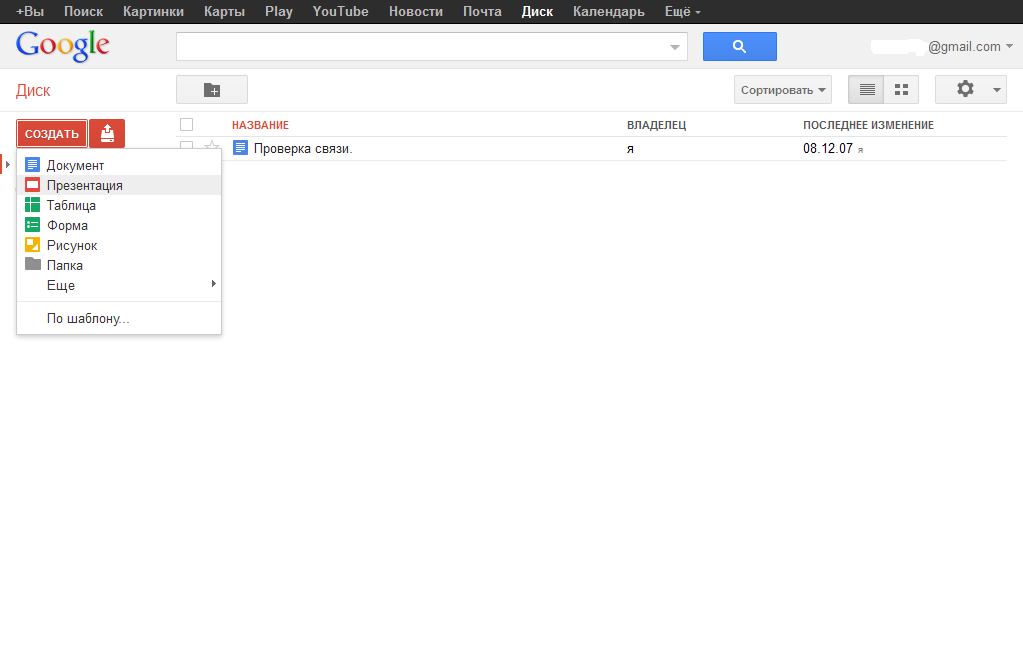The width and height of the screenshot is (1023, 654).
Task: Click the YouTube link in top bar
Action: [340, 12]
